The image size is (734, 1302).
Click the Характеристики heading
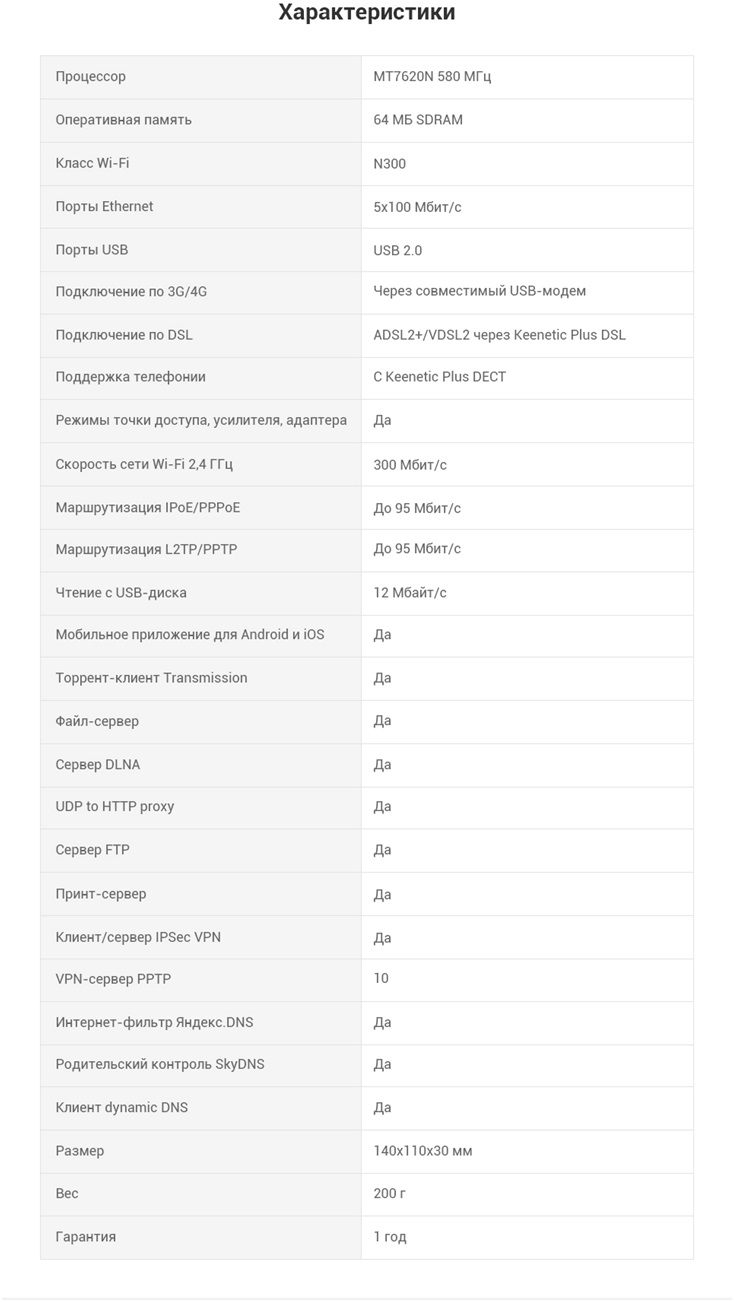point(366,13)
